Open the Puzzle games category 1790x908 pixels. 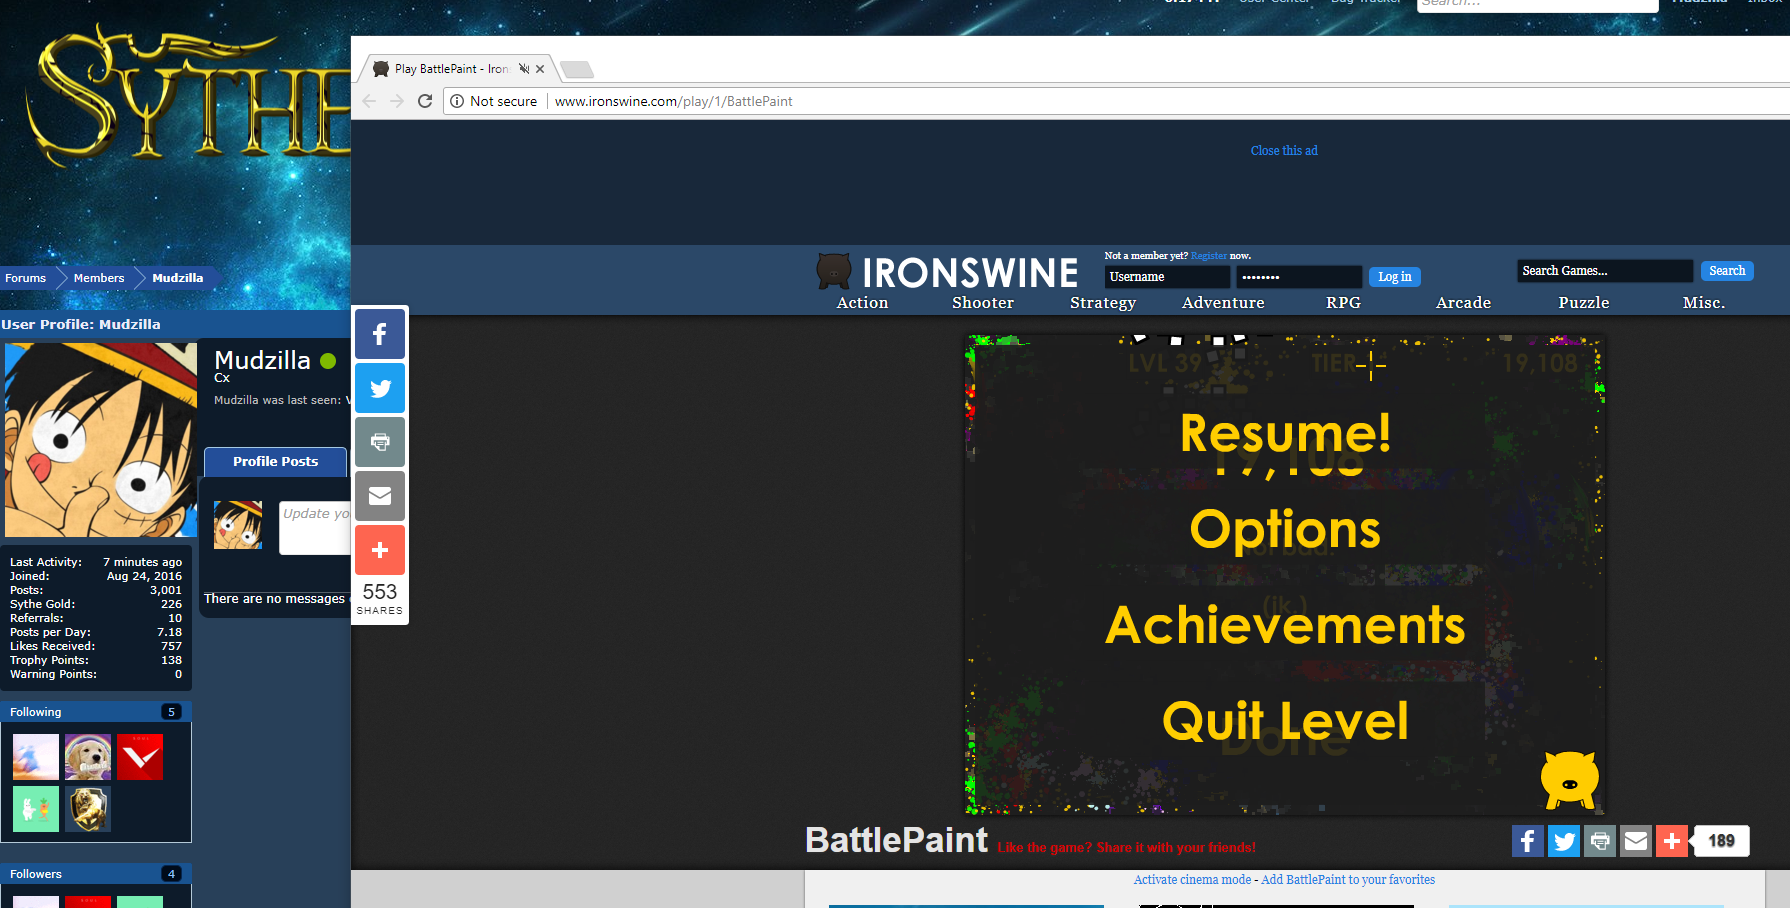(1584, 303)
